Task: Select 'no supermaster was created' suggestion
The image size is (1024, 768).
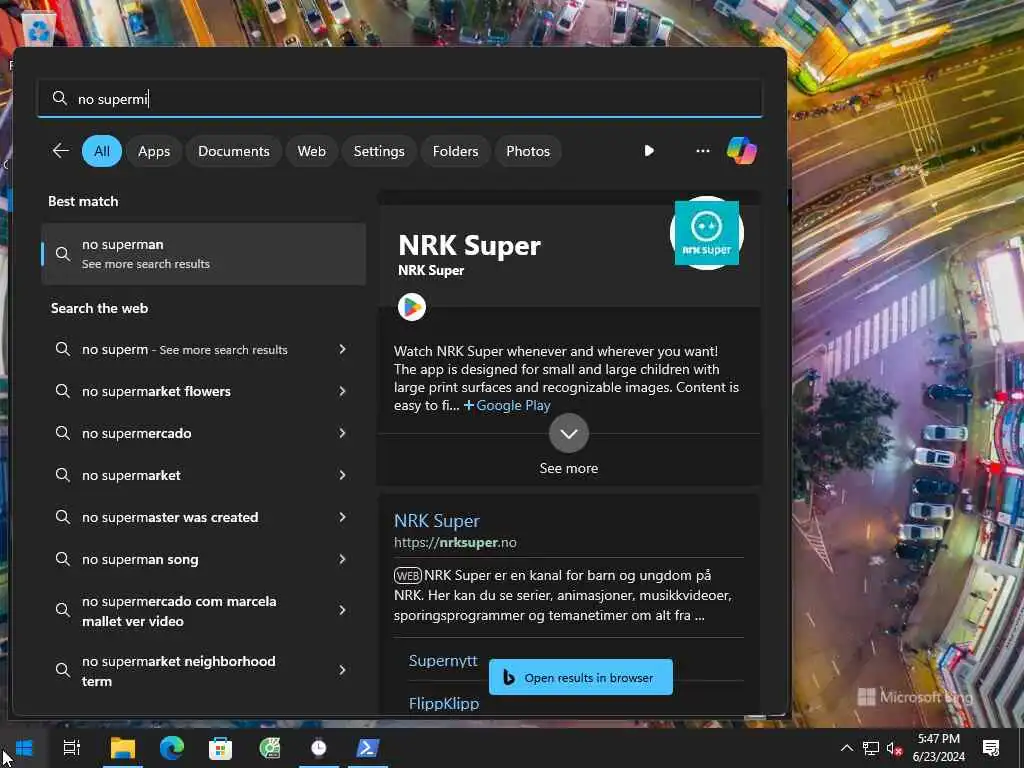Action: coord(170,517)
